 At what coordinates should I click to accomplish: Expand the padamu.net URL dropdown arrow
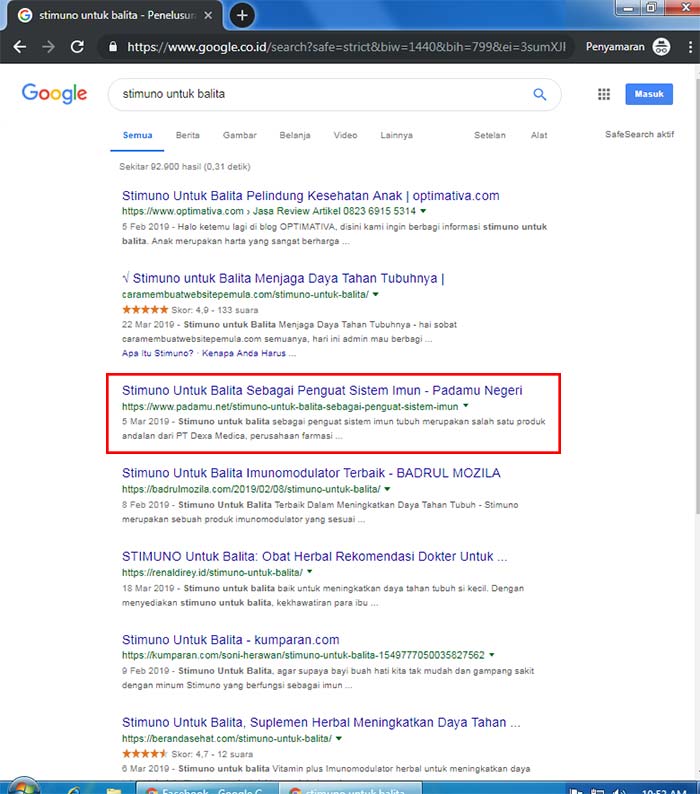click(465, 406)
